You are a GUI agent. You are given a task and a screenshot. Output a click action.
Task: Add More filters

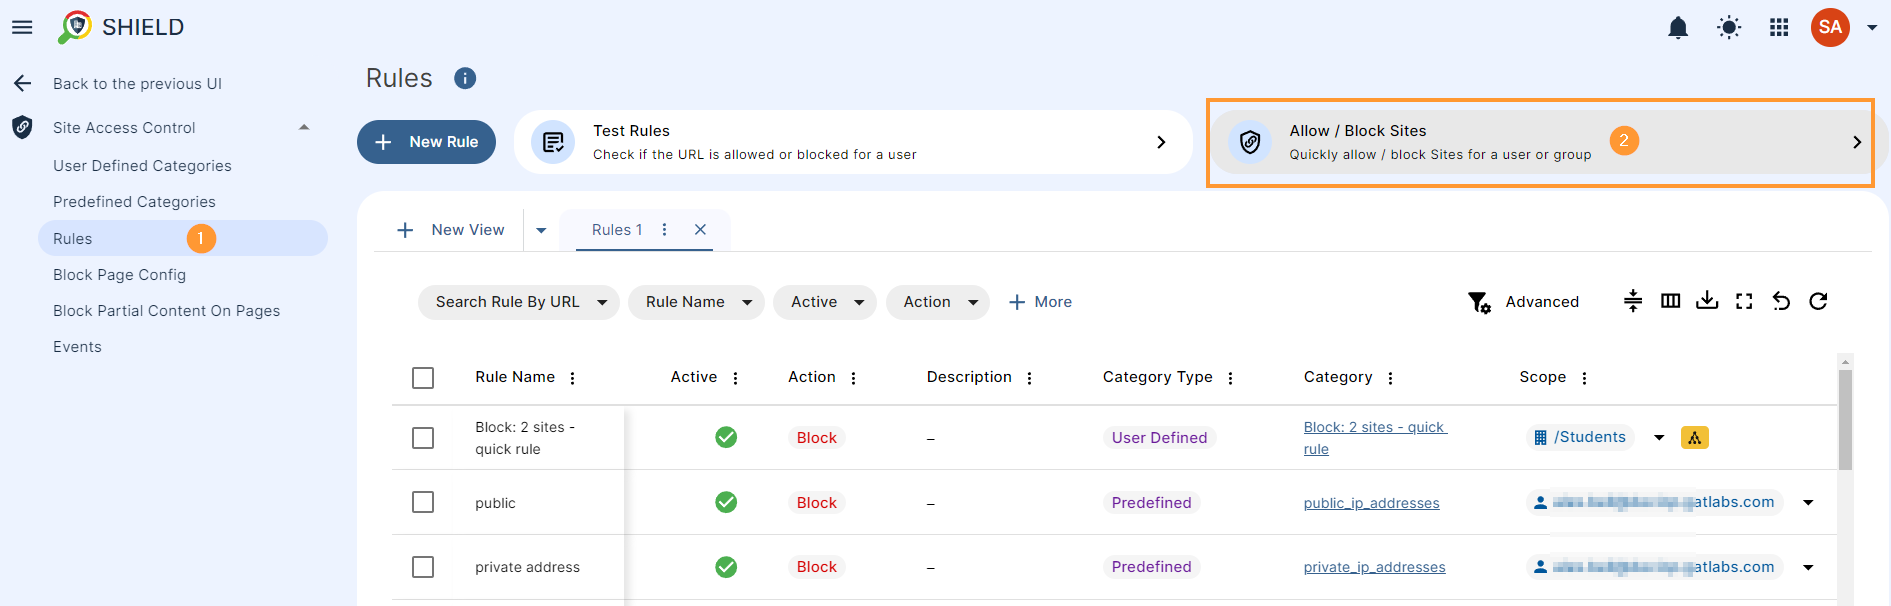point(1040,302)
